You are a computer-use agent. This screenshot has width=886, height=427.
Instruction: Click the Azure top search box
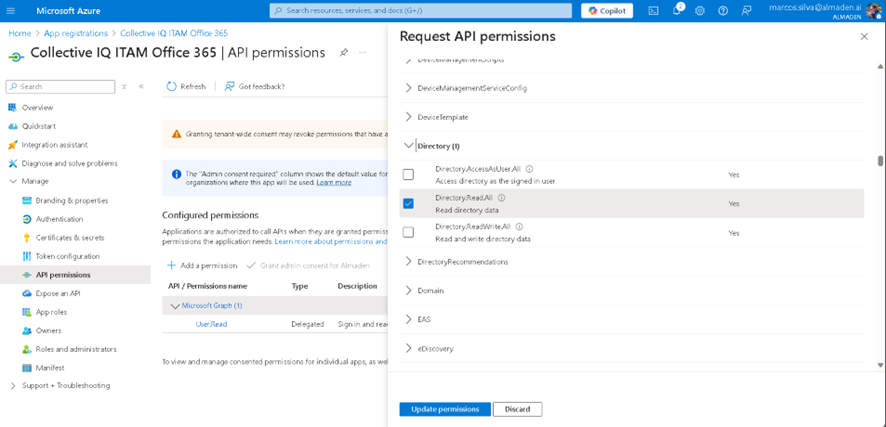pyautogui.click(x=420, y=11)
